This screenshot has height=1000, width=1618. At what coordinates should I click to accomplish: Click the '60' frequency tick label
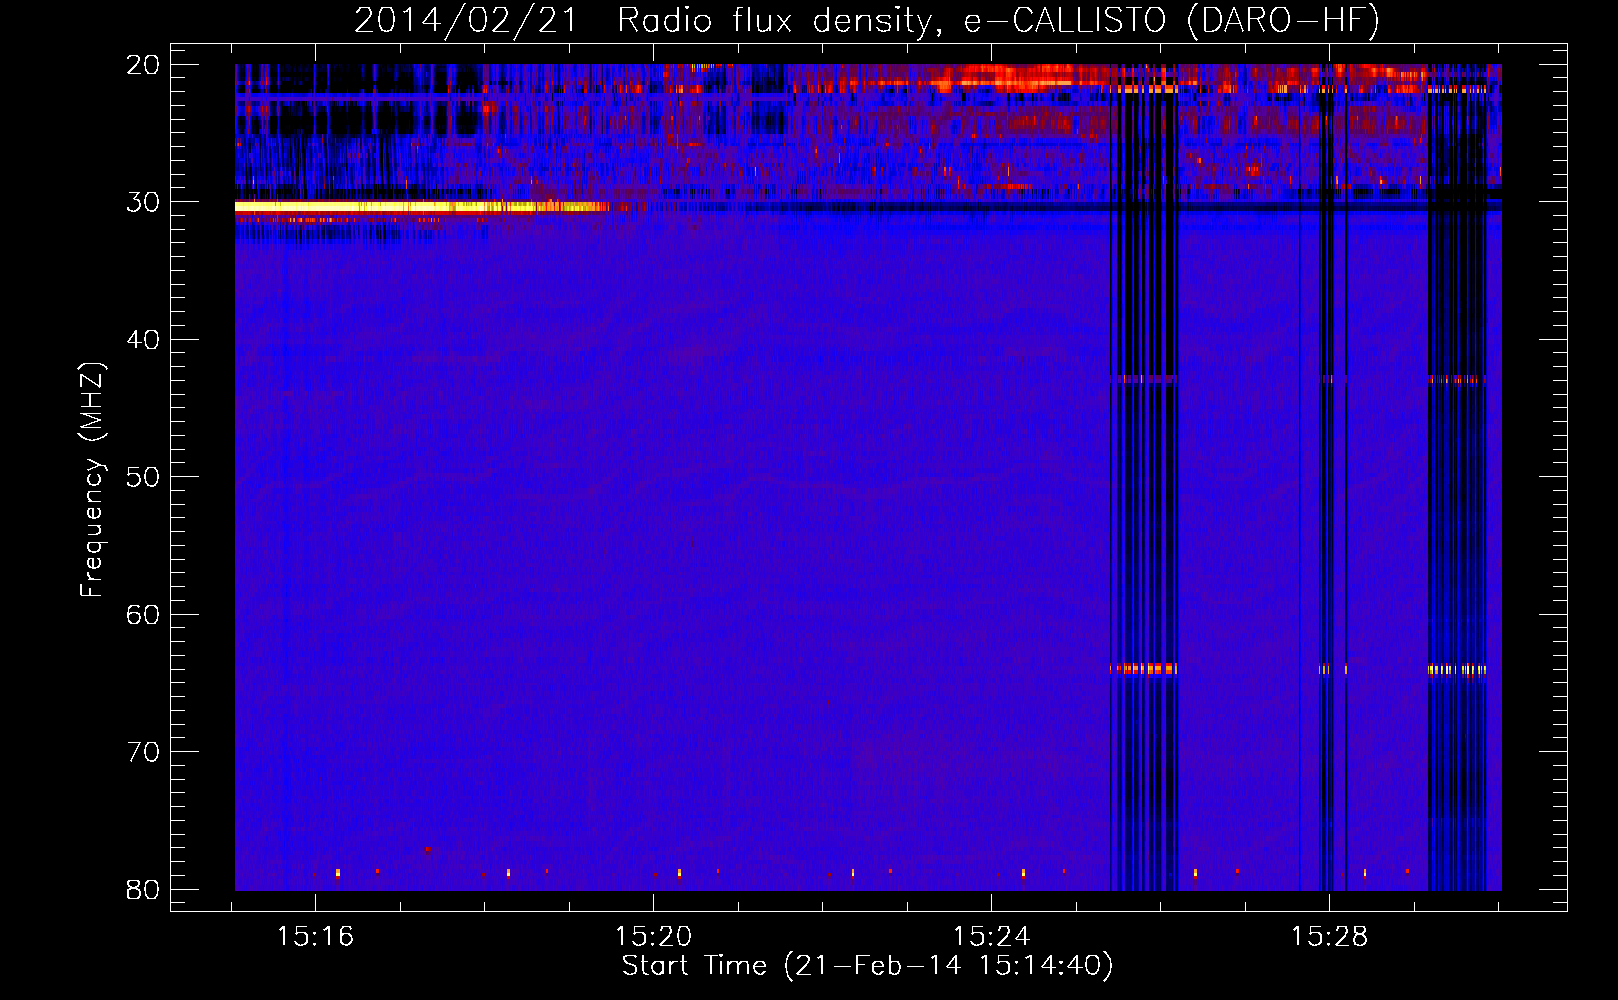point(143,614)
